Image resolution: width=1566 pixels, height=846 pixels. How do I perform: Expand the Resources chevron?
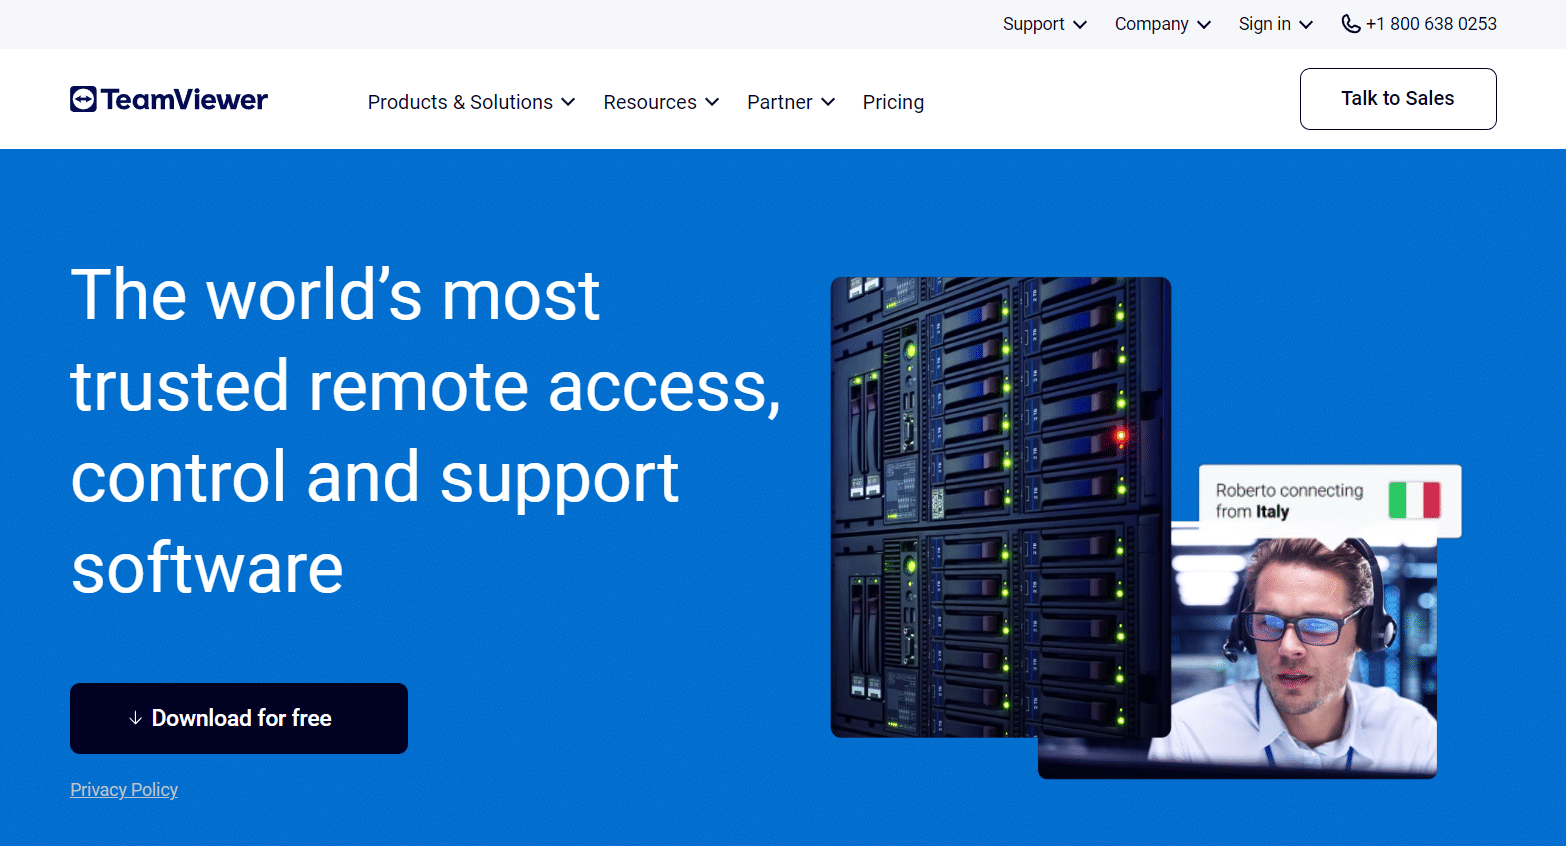click(712, 102)
